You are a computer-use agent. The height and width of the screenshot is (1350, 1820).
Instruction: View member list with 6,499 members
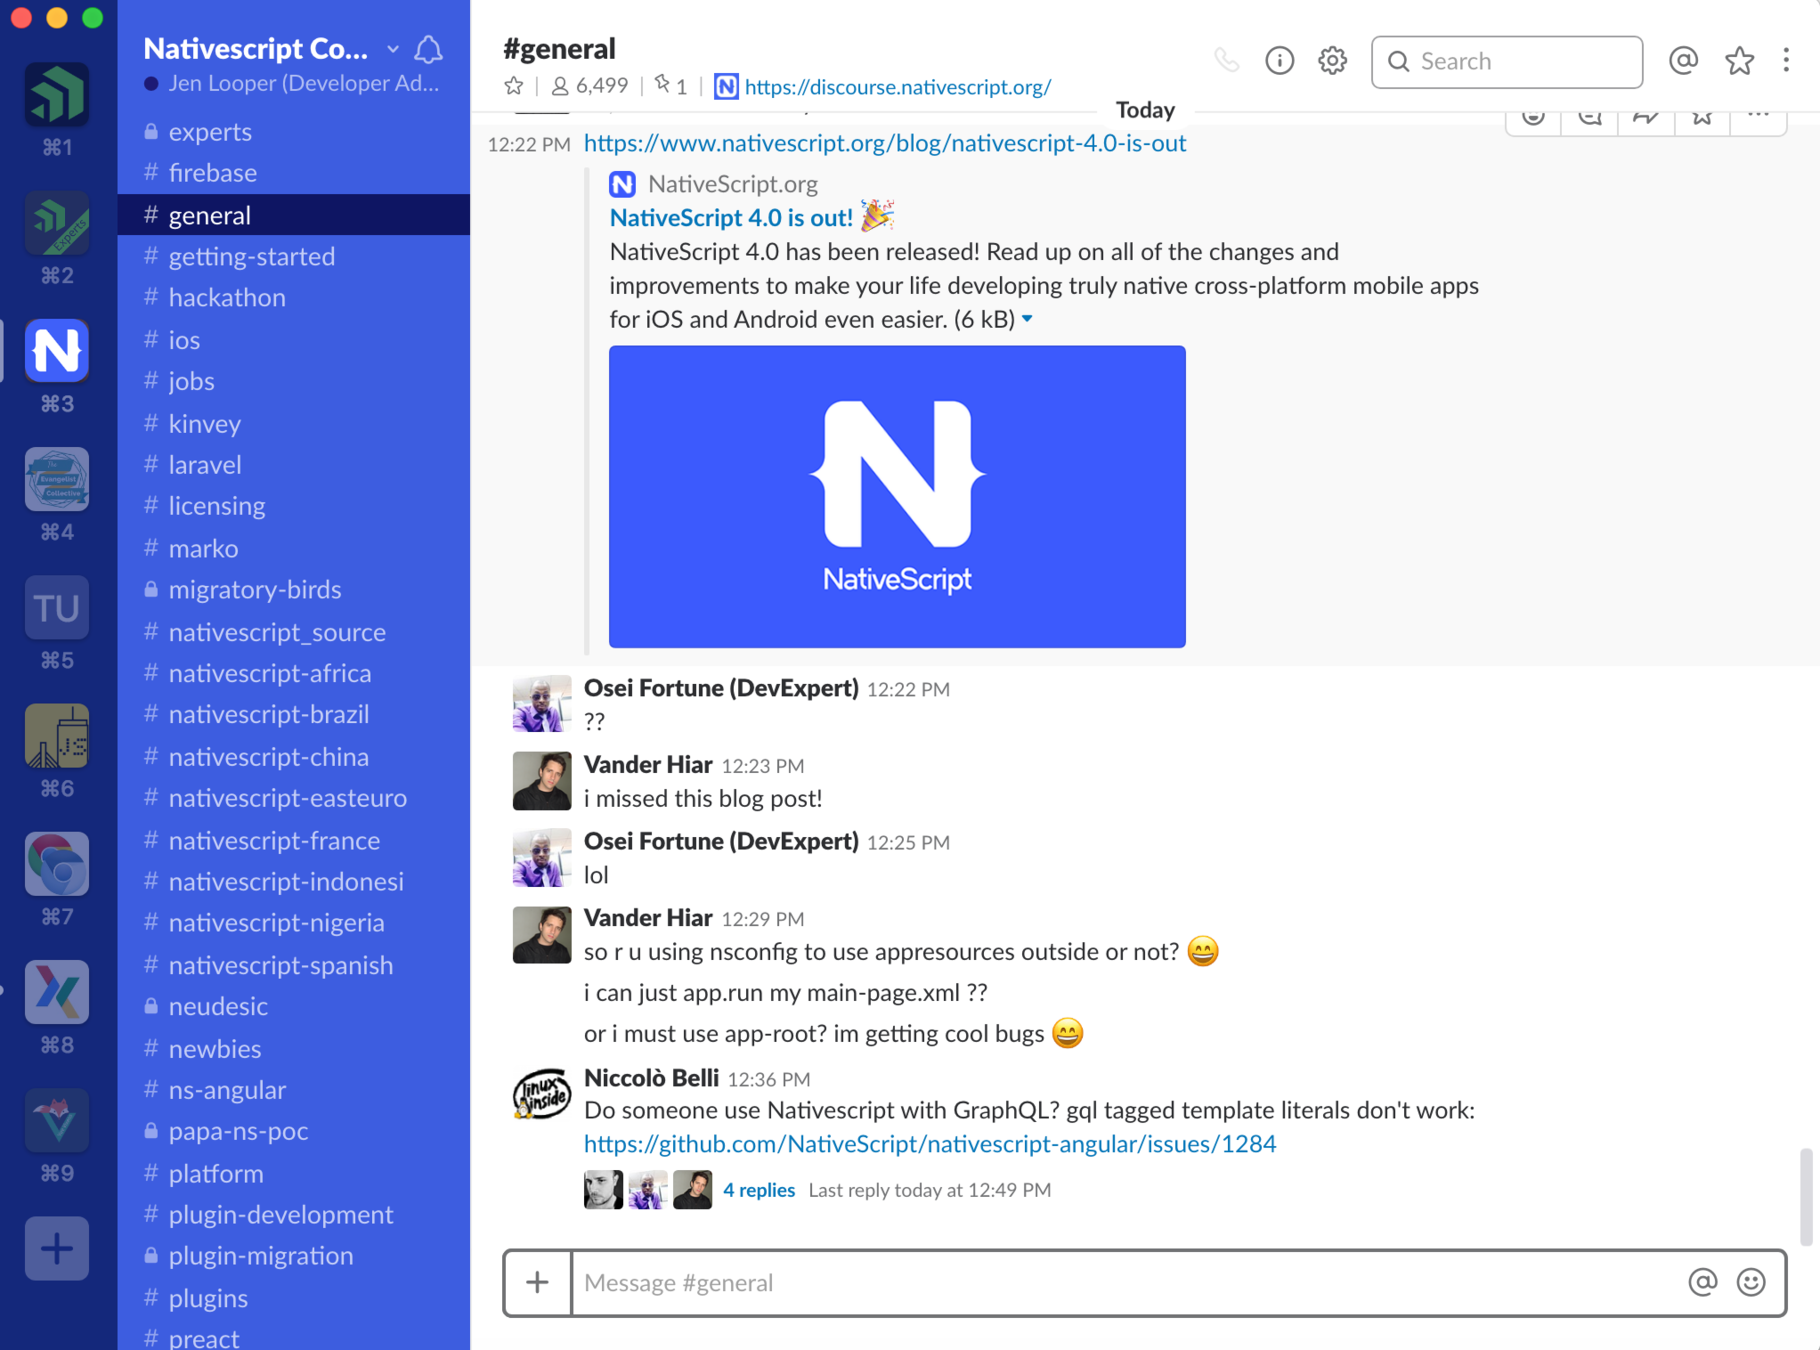589,87
